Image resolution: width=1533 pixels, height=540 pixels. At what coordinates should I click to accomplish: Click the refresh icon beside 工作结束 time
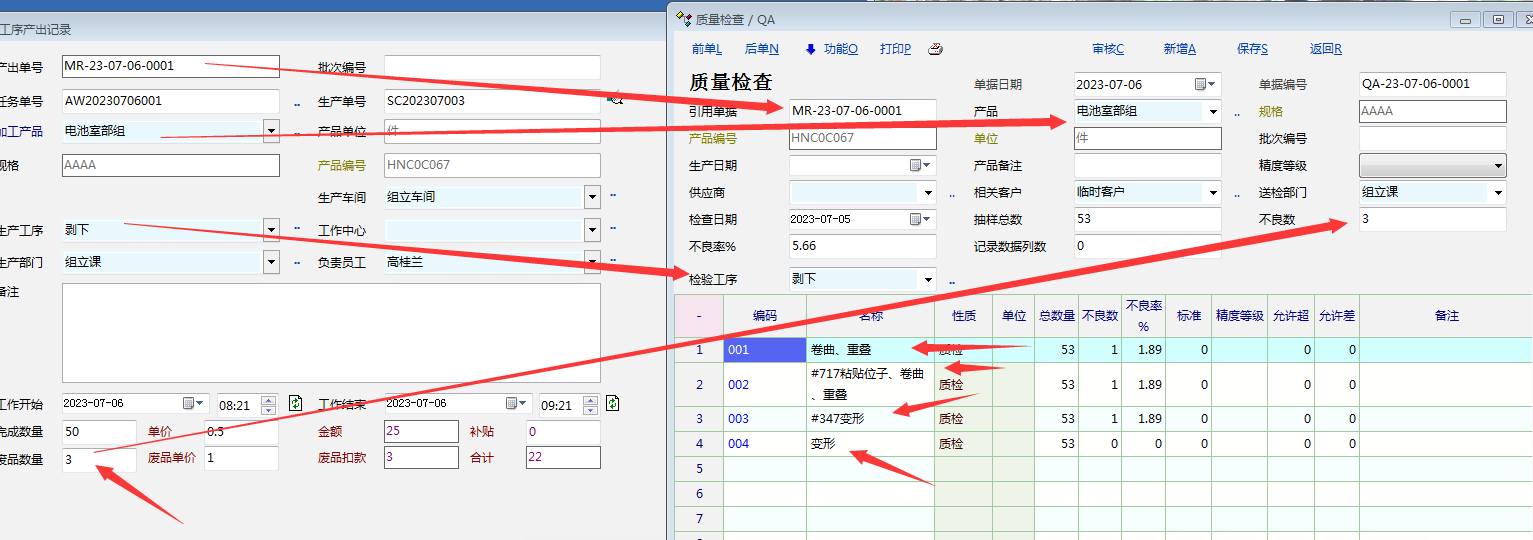pyautogui.click(x=612, y=403)
